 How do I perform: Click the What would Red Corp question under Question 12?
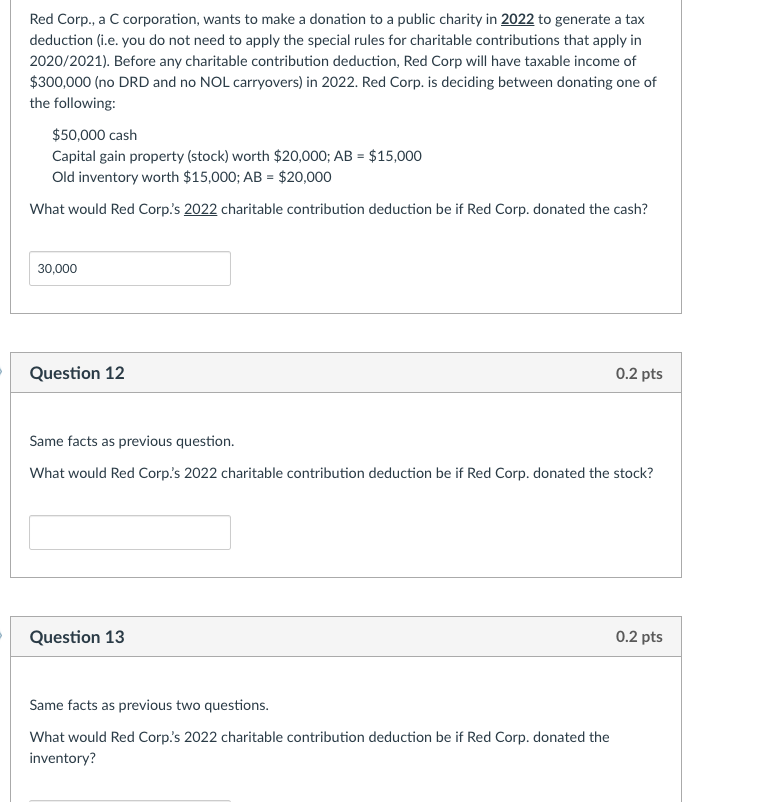[x=341, y=473]
